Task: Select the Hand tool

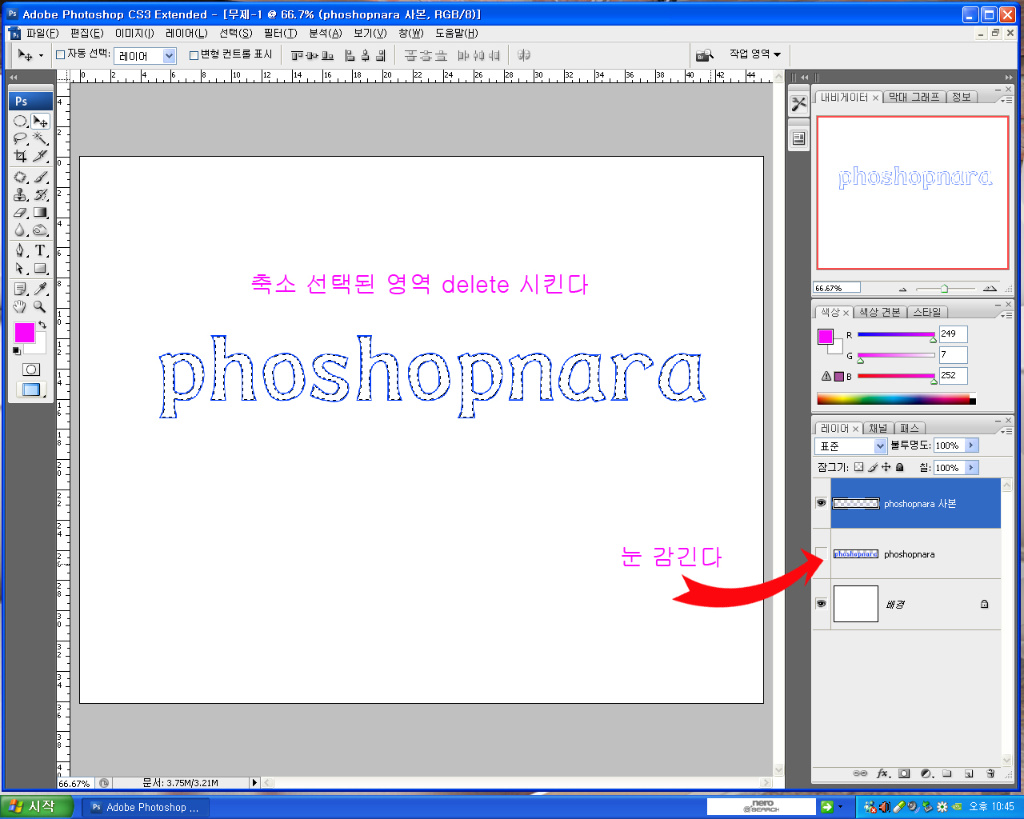Action: (x=20, y=306)
